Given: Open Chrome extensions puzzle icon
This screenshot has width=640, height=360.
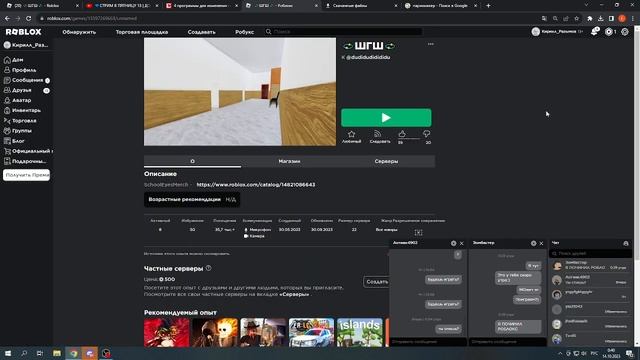Looking at the screenshot, I should click(589, 18).
